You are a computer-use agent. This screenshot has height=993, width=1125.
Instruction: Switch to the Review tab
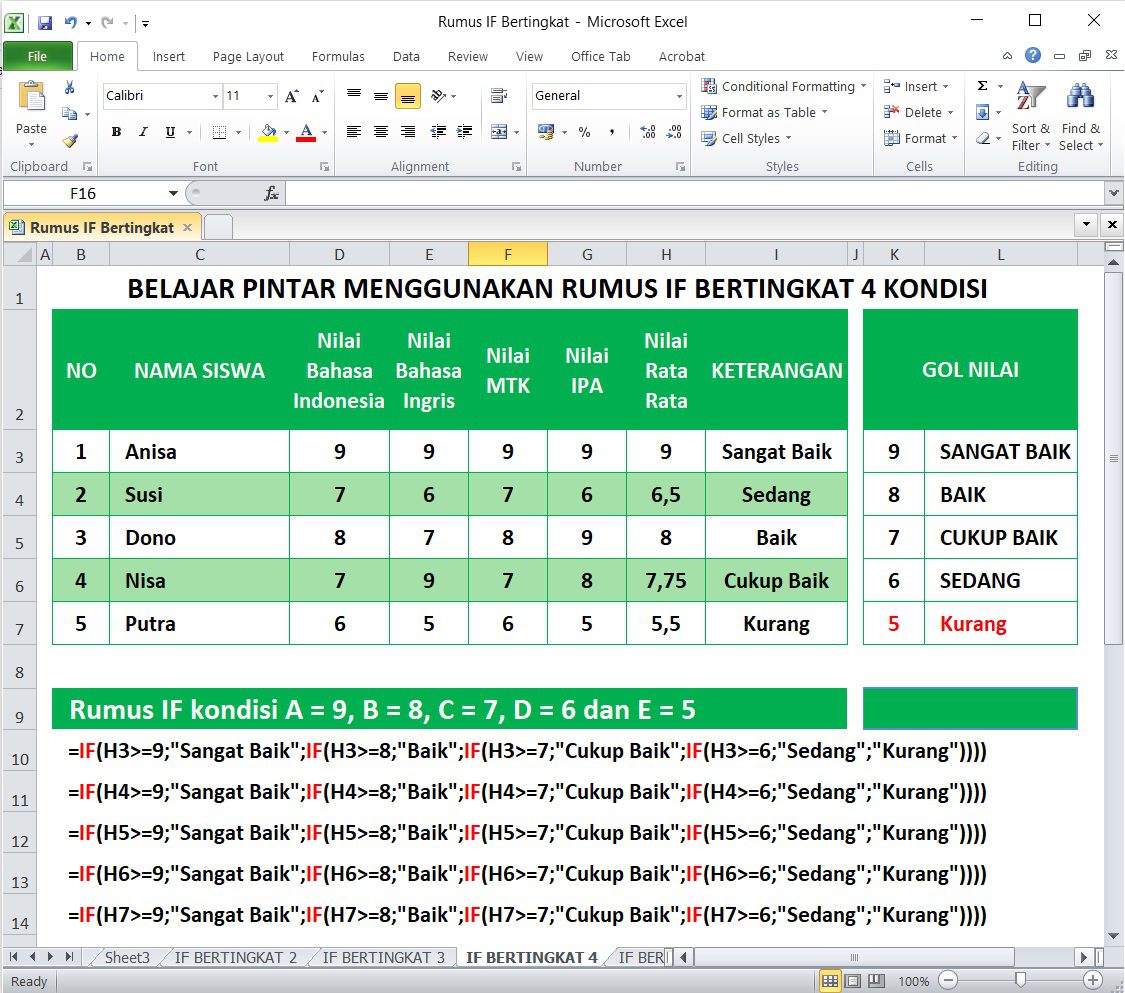click(468, 56)
